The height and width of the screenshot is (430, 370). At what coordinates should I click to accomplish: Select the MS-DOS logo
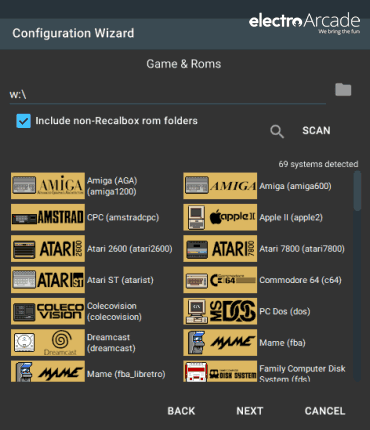pyautogui.click(x=220, y=311)
